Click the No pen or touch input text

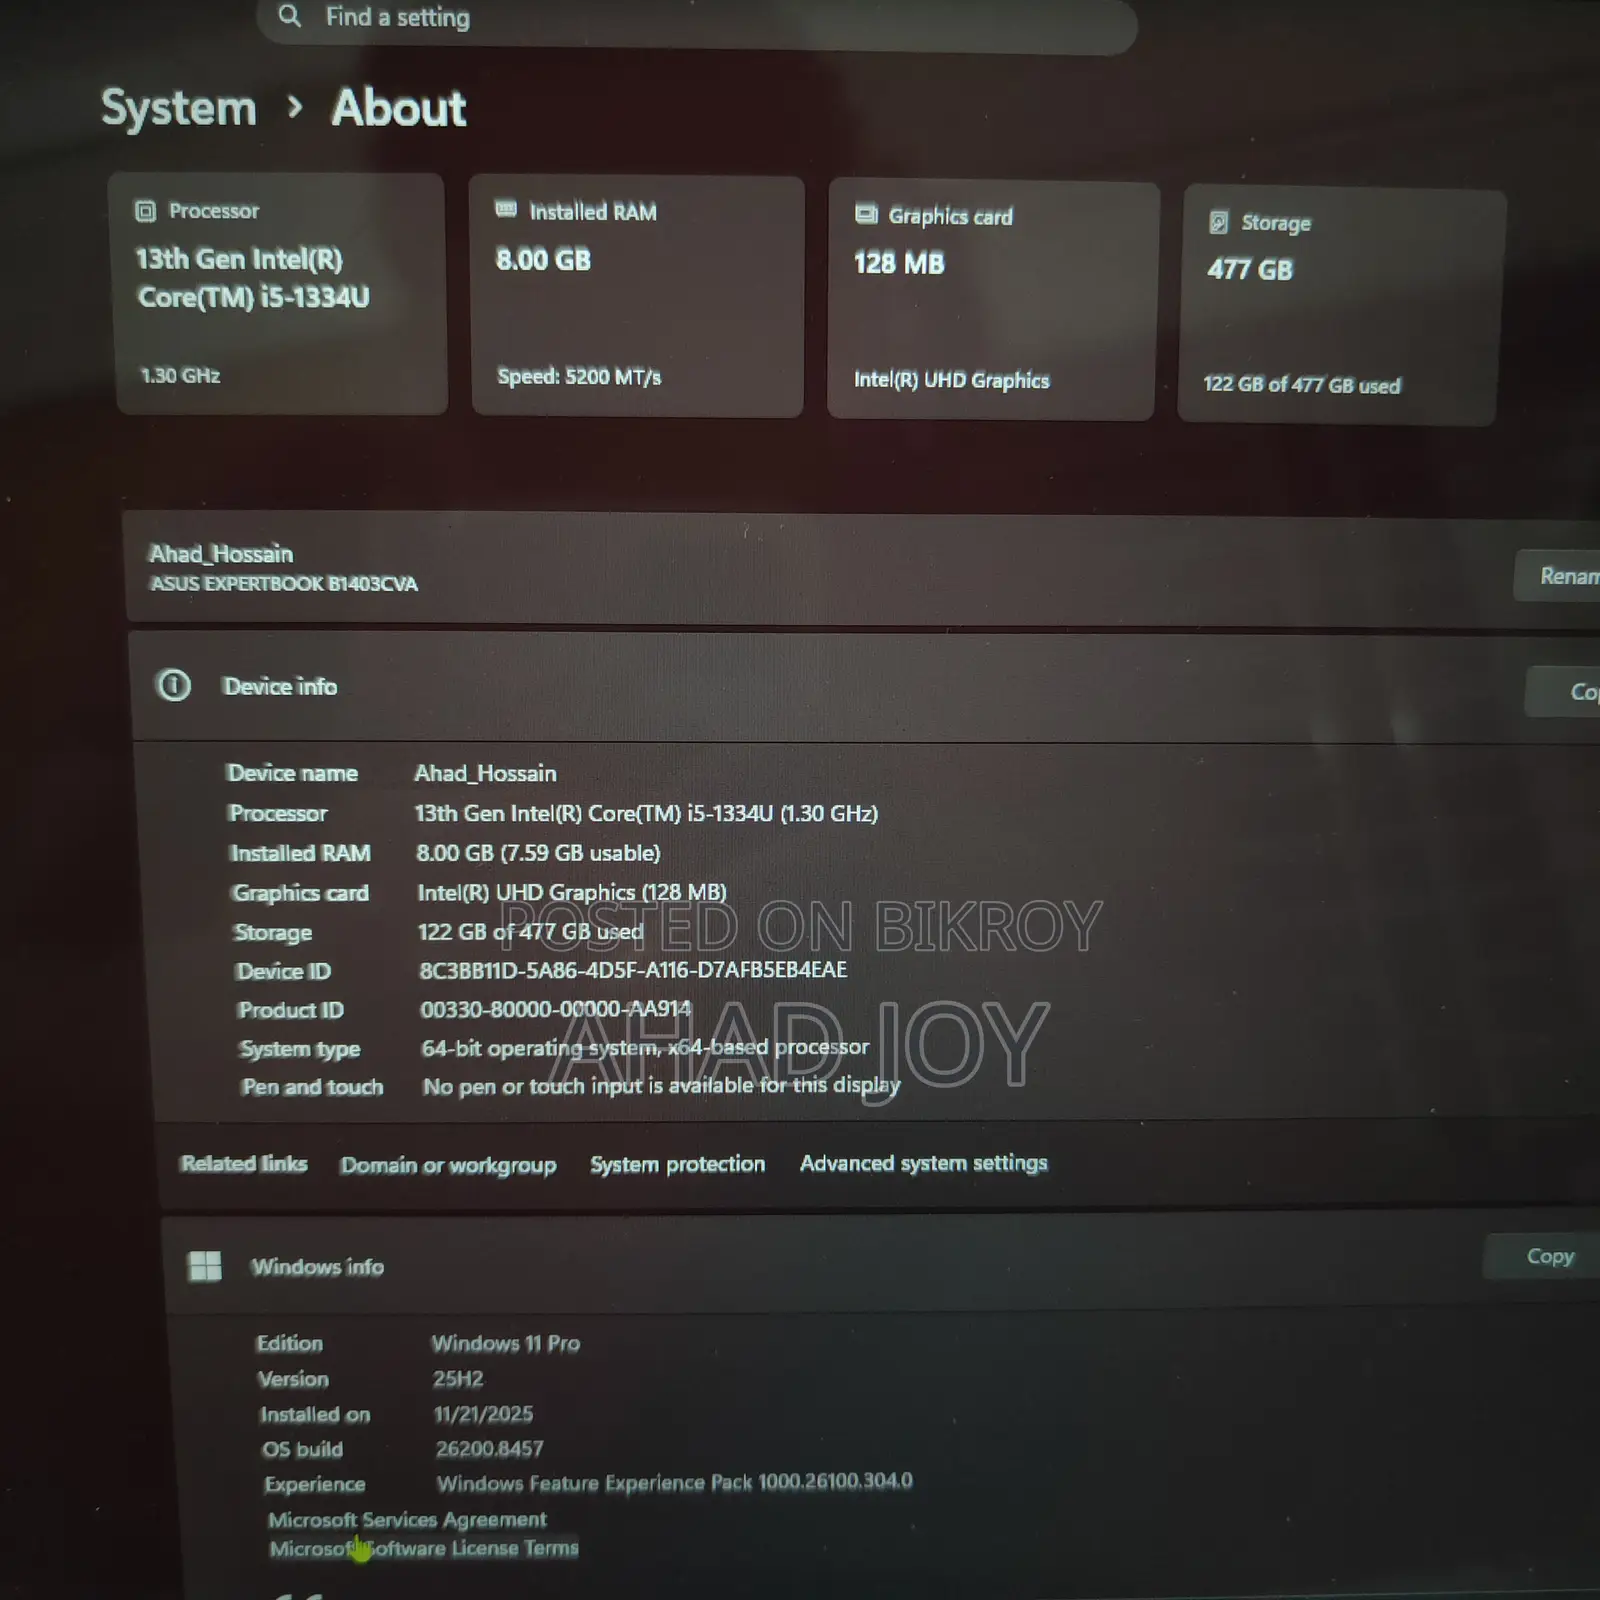(x=661, y=1086)
